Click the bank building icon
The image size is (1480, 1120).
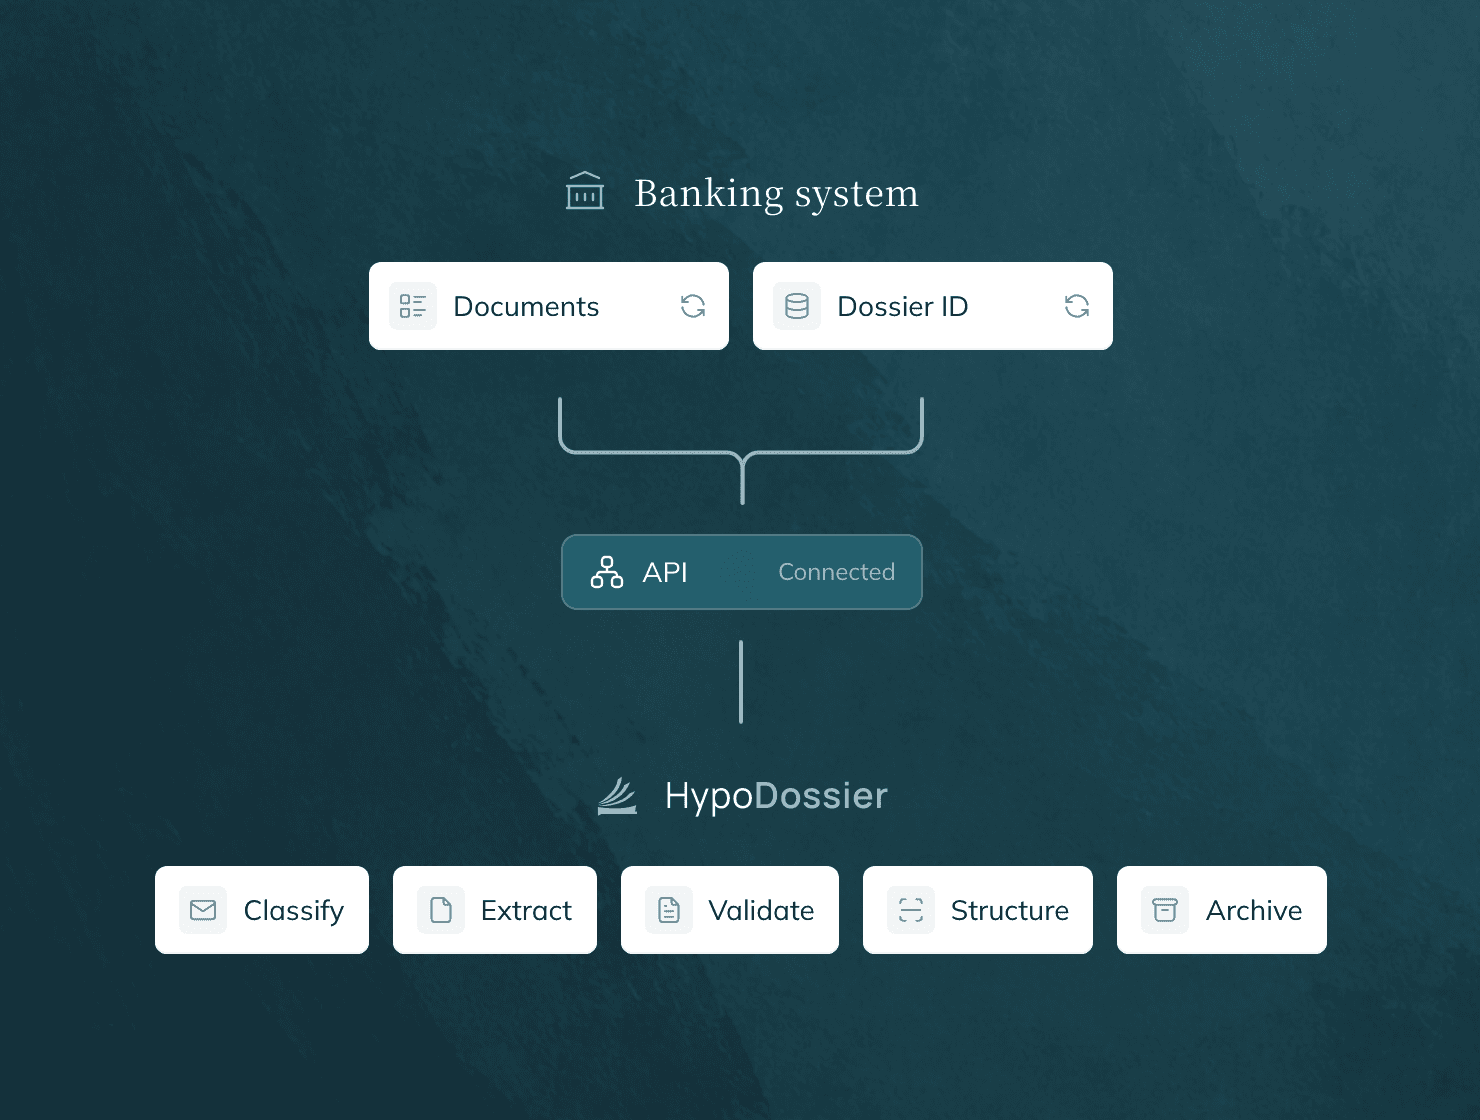[x=585, y=191]
